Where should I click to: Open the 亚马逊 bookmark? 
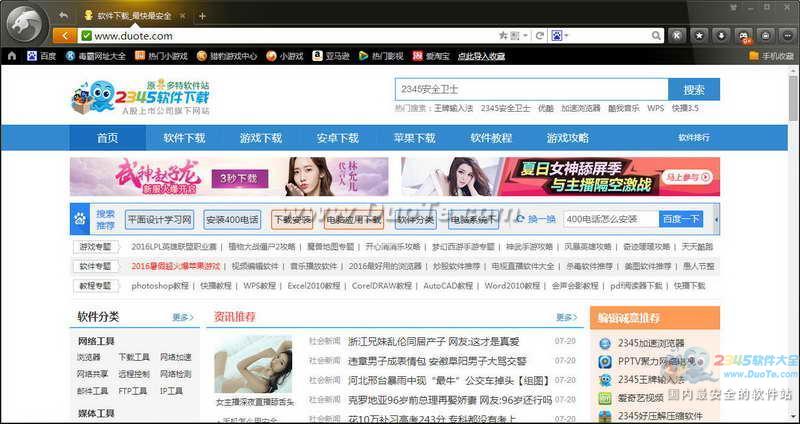pos(331,56)
